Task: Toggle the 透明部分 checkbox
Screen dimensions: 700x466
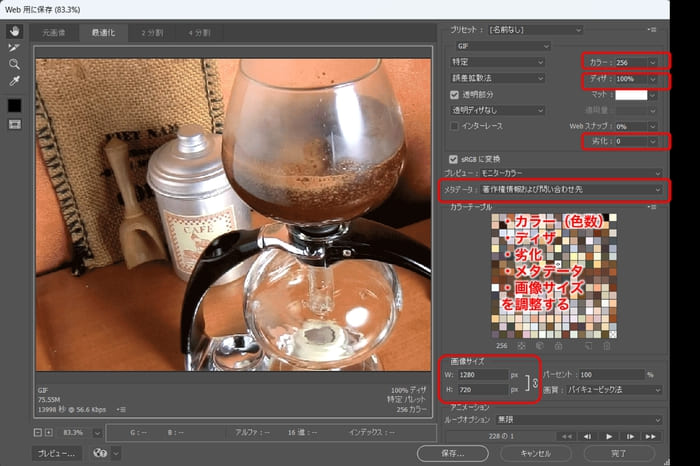Action: (x=455, y=94)
